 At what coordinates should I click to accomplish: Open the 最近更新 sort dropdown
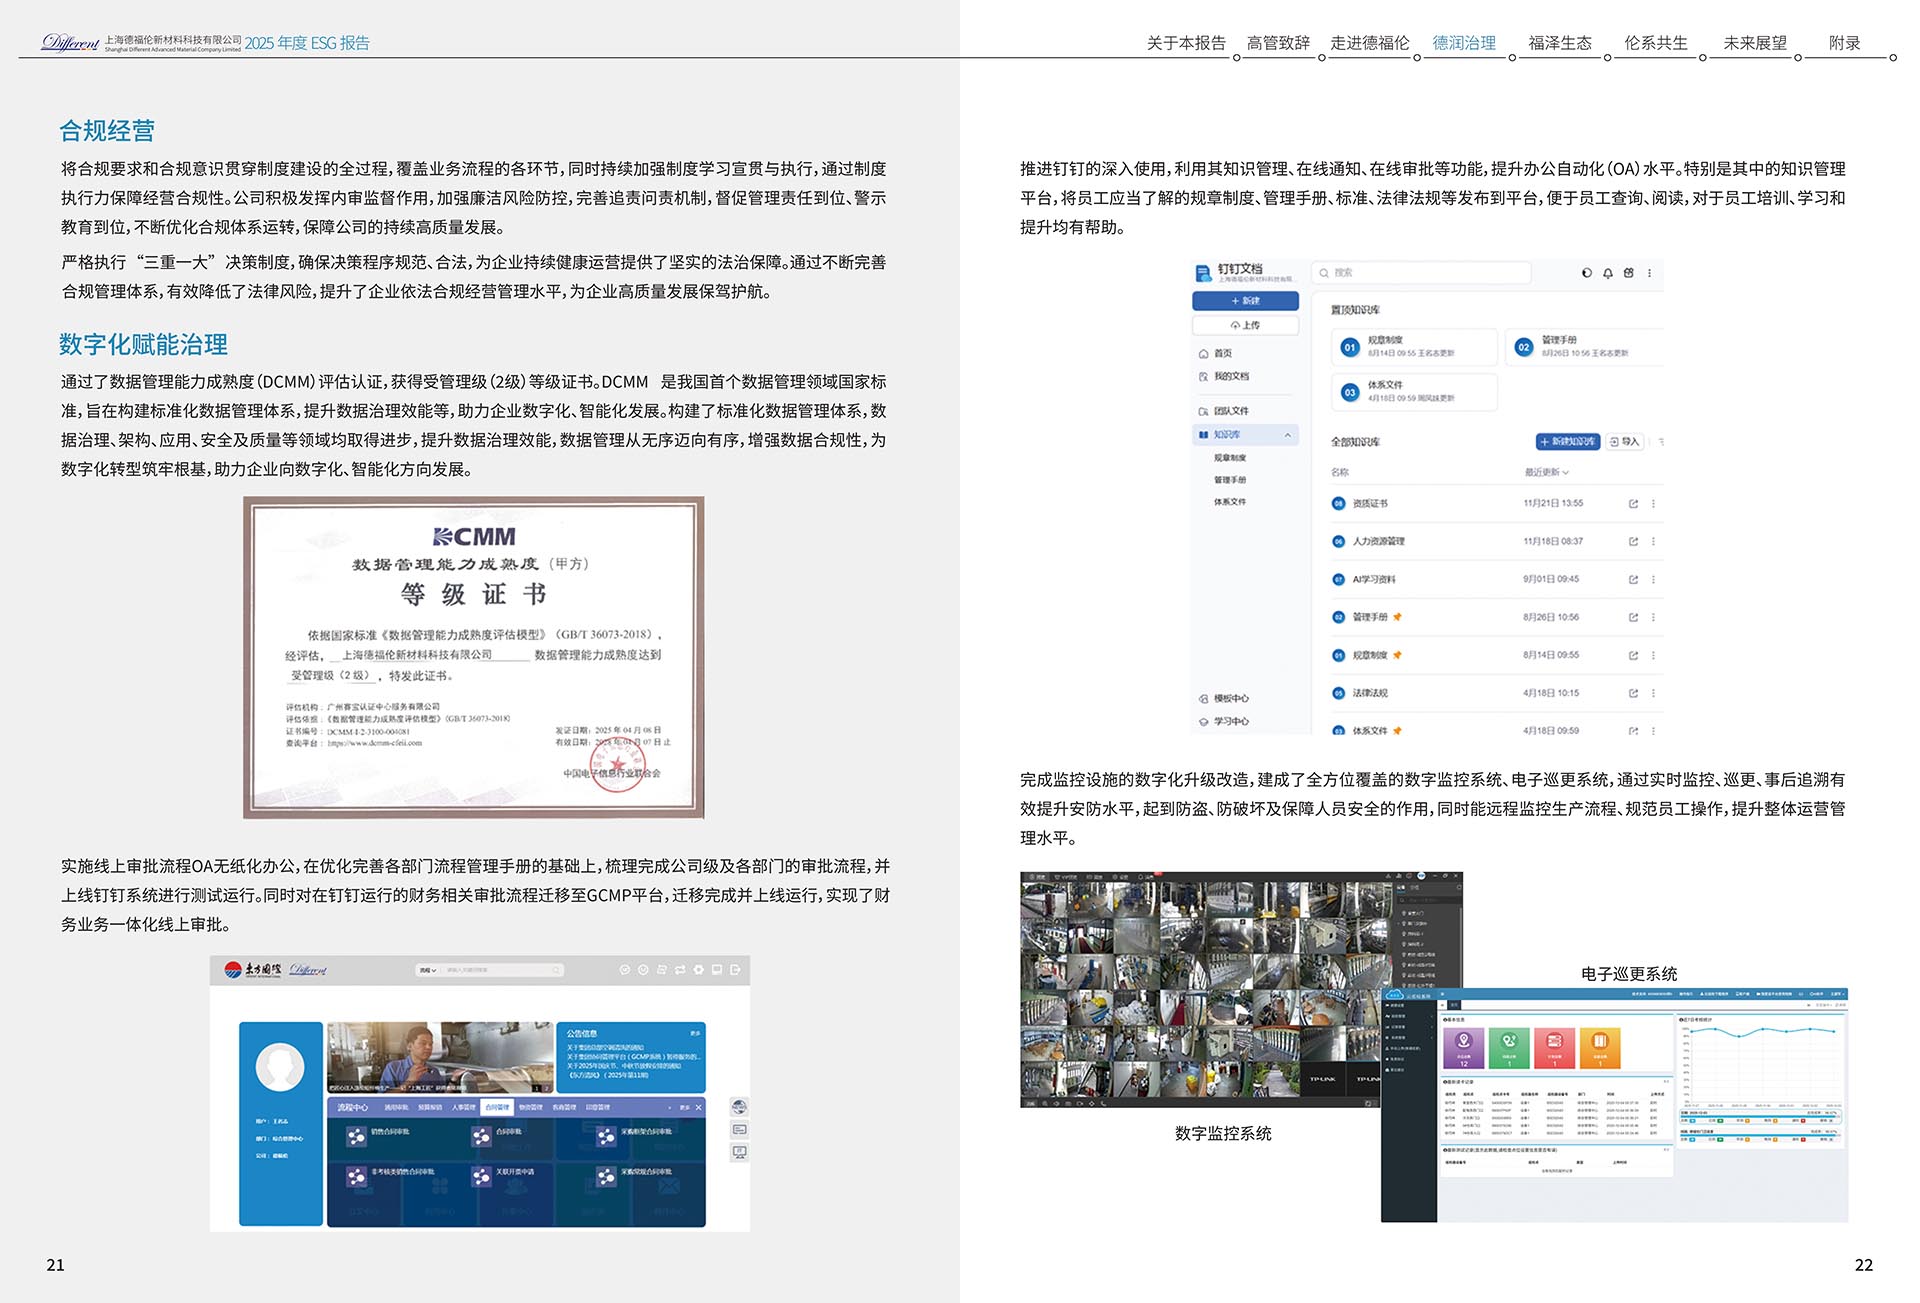(x=1546, y=471)
